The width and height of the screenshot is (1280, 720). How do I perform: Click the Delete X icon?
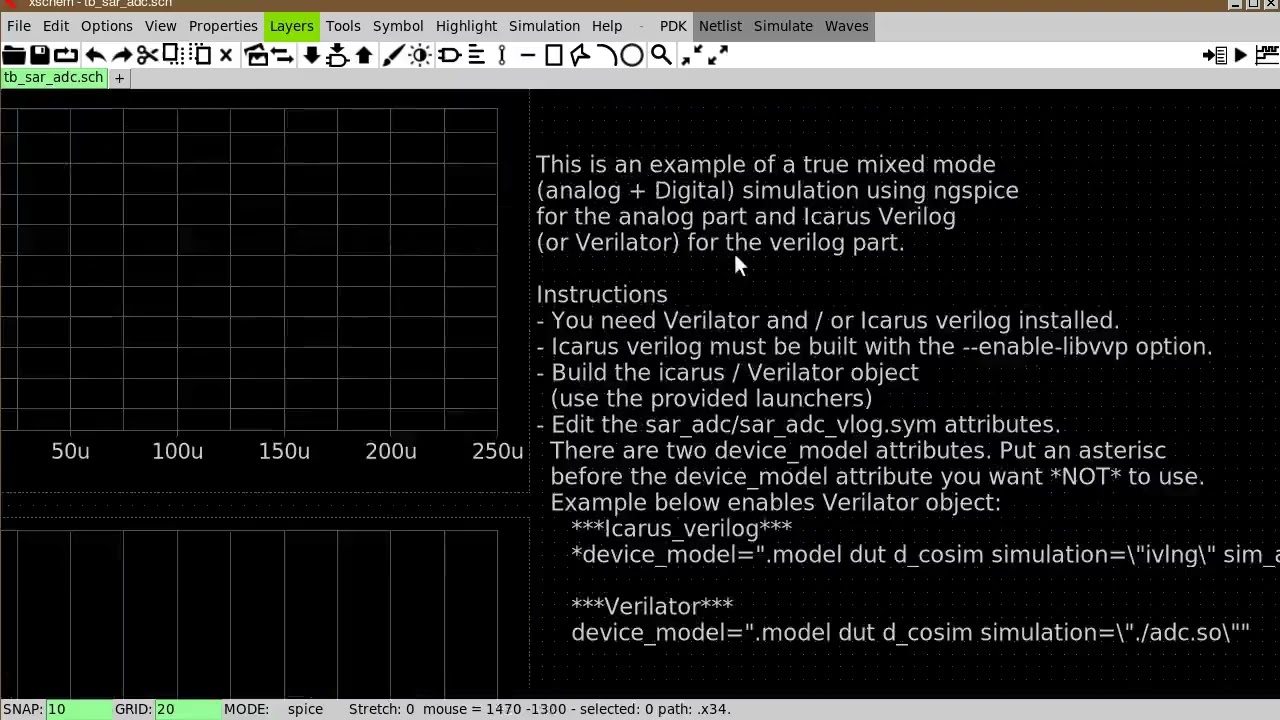click(x=226, y=55)
